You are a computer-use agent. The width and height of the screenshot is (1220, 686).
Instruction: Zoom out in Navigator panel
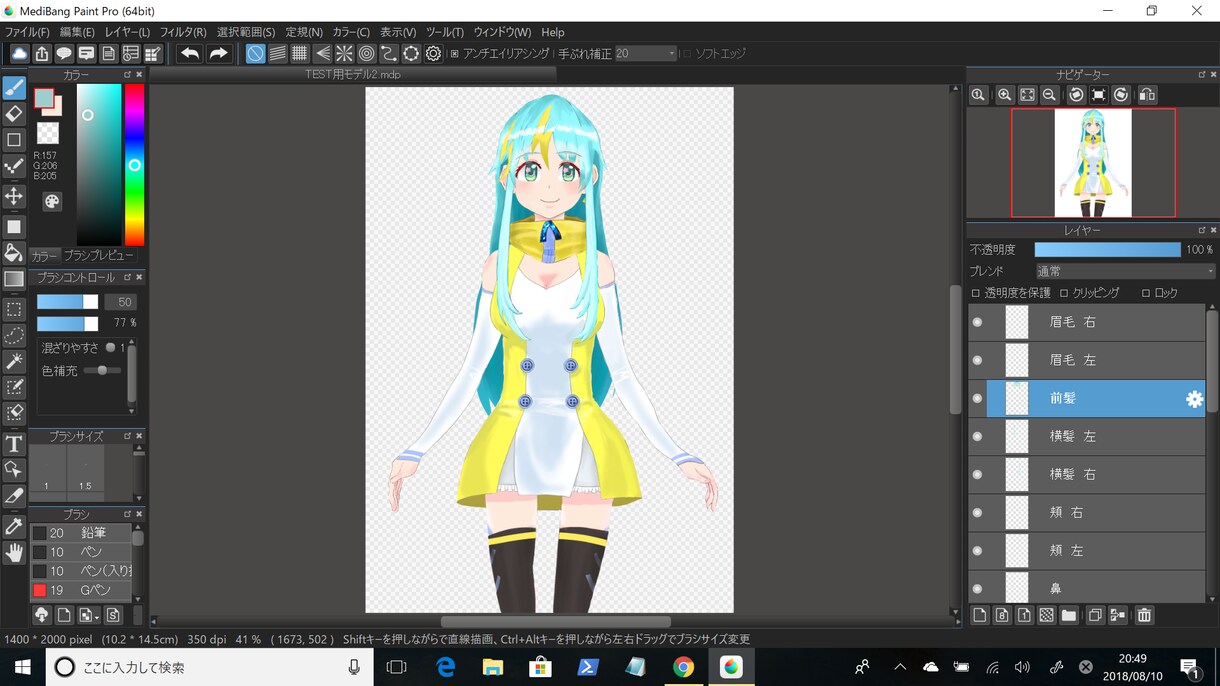tap(1049, 95)
